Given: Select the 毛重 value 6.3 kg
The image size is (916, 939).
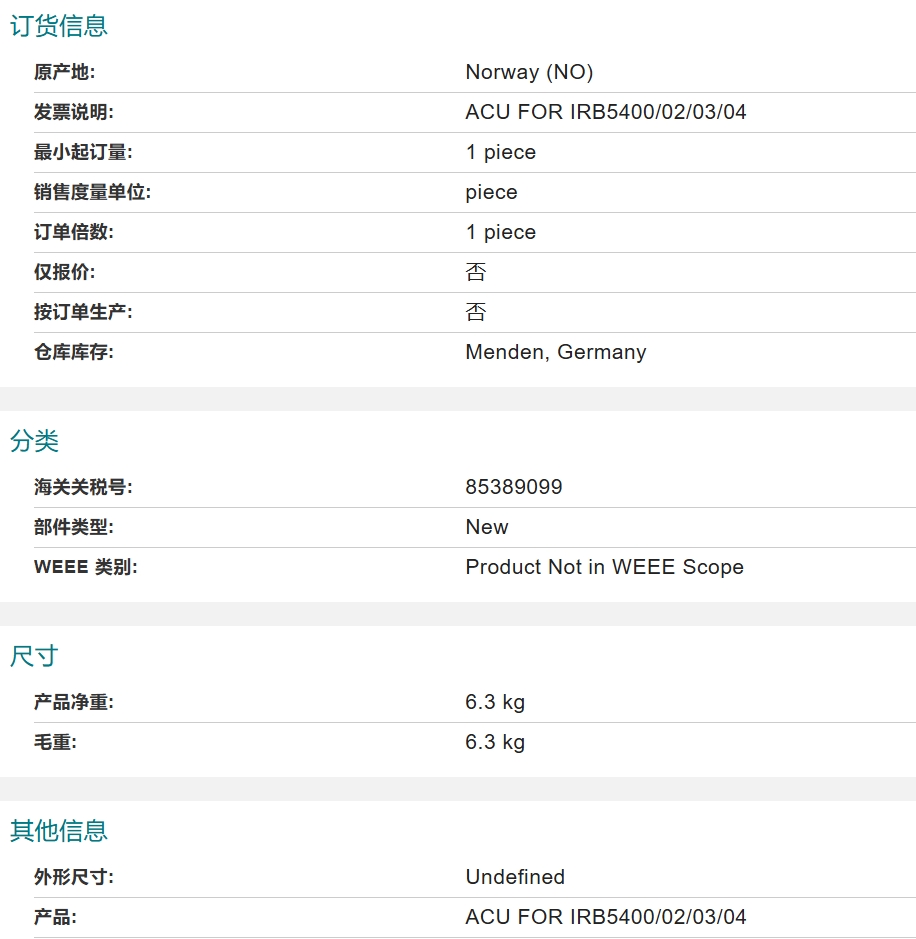Looking at the screenshot, I should [495, 743].
